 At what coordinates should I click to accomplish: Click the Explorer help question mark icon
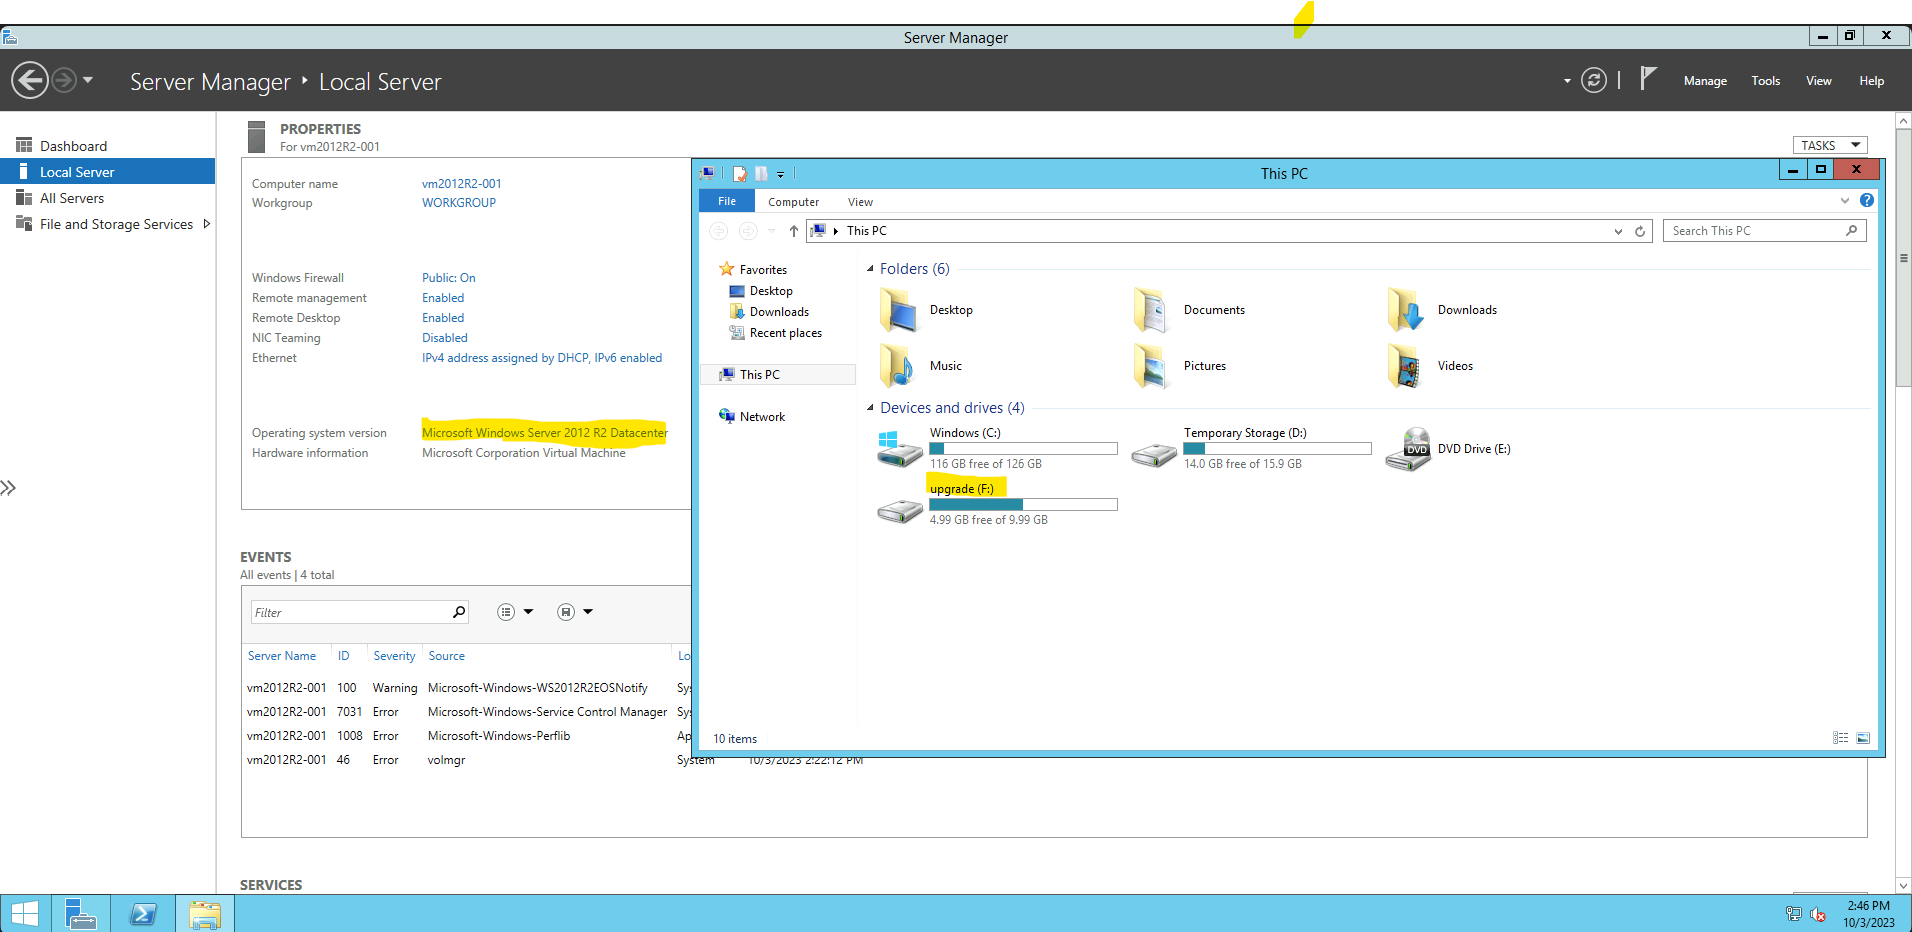click(x=1867, y=200)
